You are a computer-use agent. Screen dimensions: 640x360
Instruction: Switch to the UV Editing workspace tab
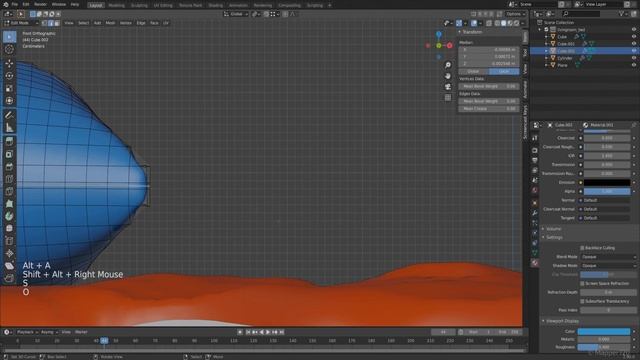[x=163, y=5]
